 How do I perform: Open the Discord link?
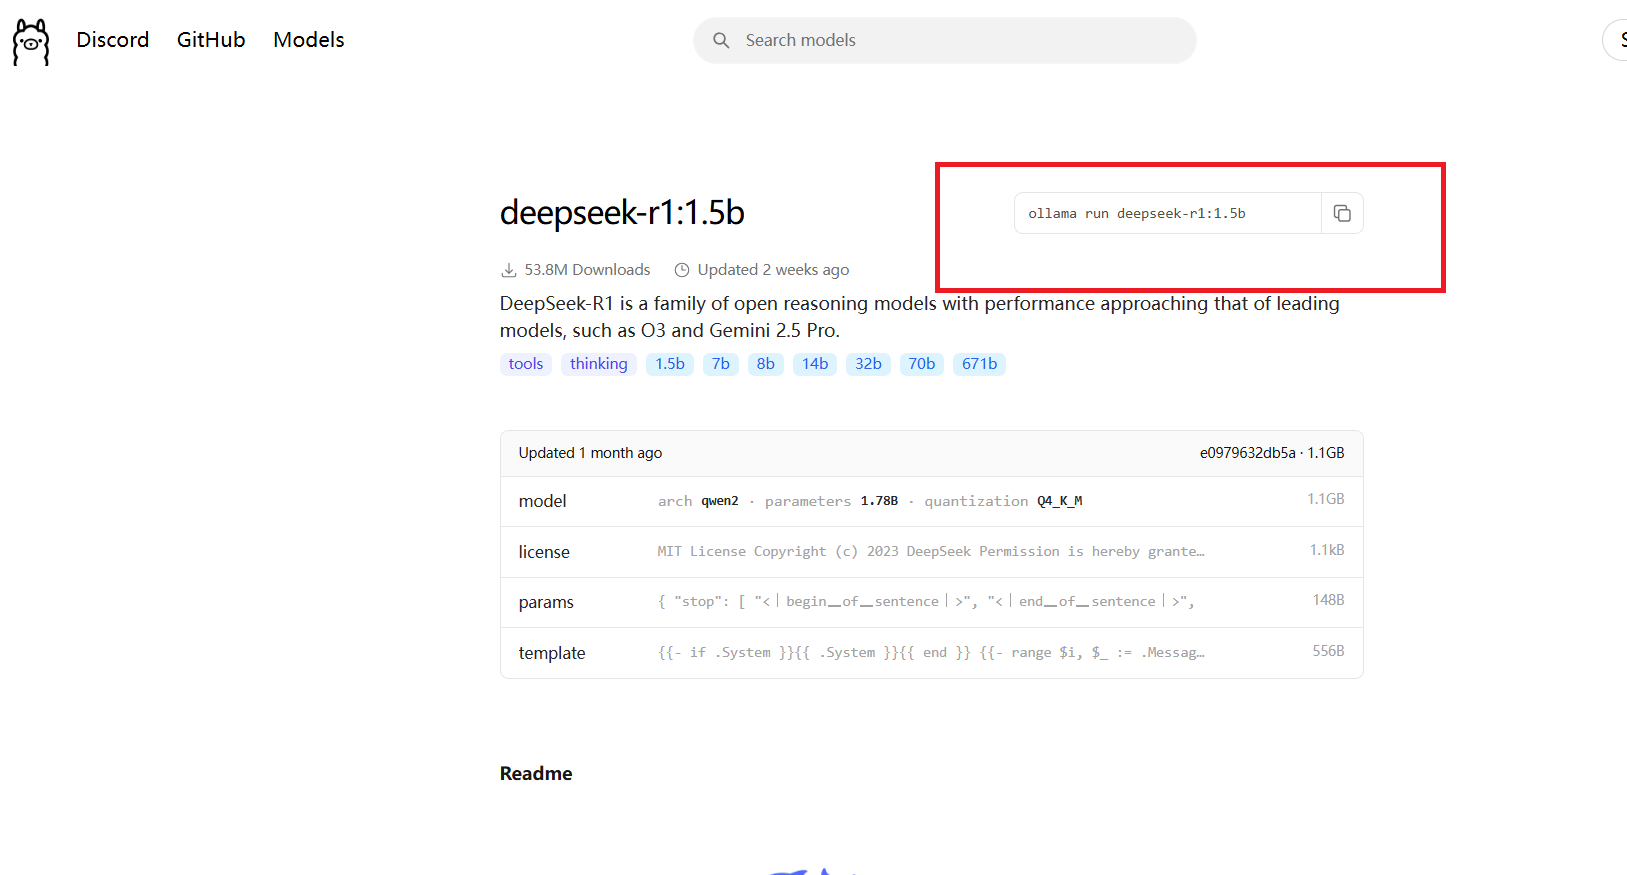[x=113, y=40]
